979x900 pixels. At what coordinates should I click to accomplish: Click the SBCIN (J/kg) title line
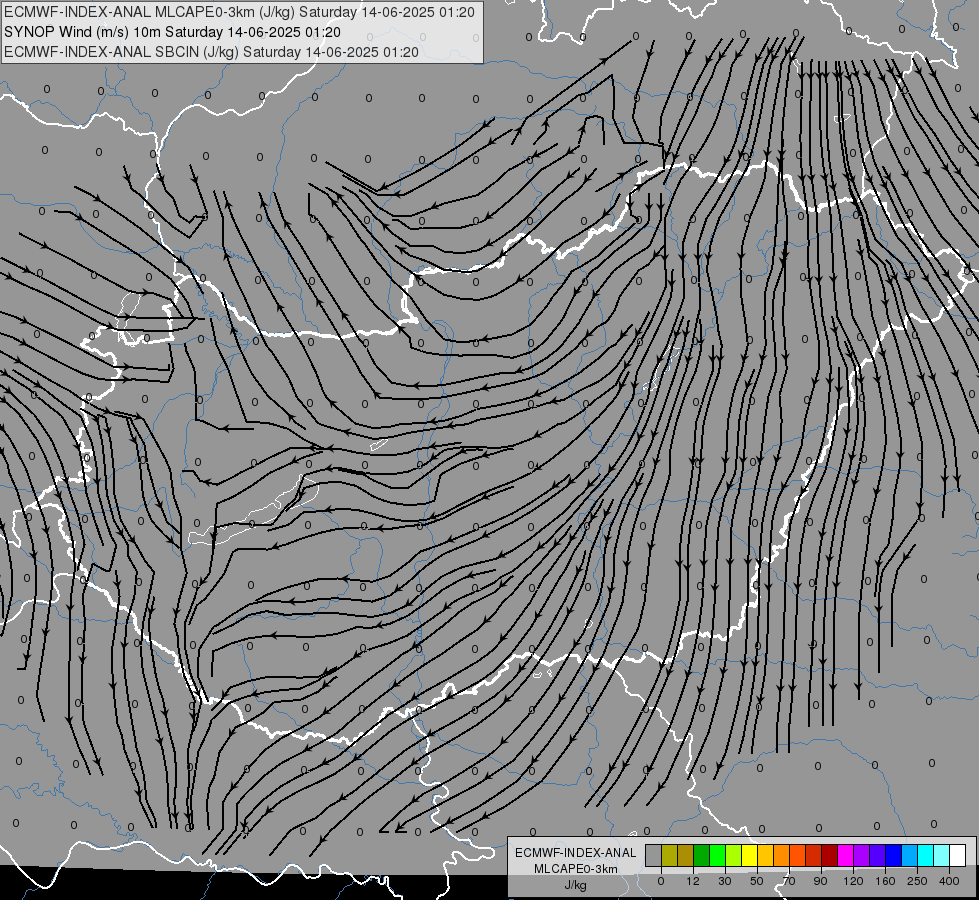click(211, 52)
